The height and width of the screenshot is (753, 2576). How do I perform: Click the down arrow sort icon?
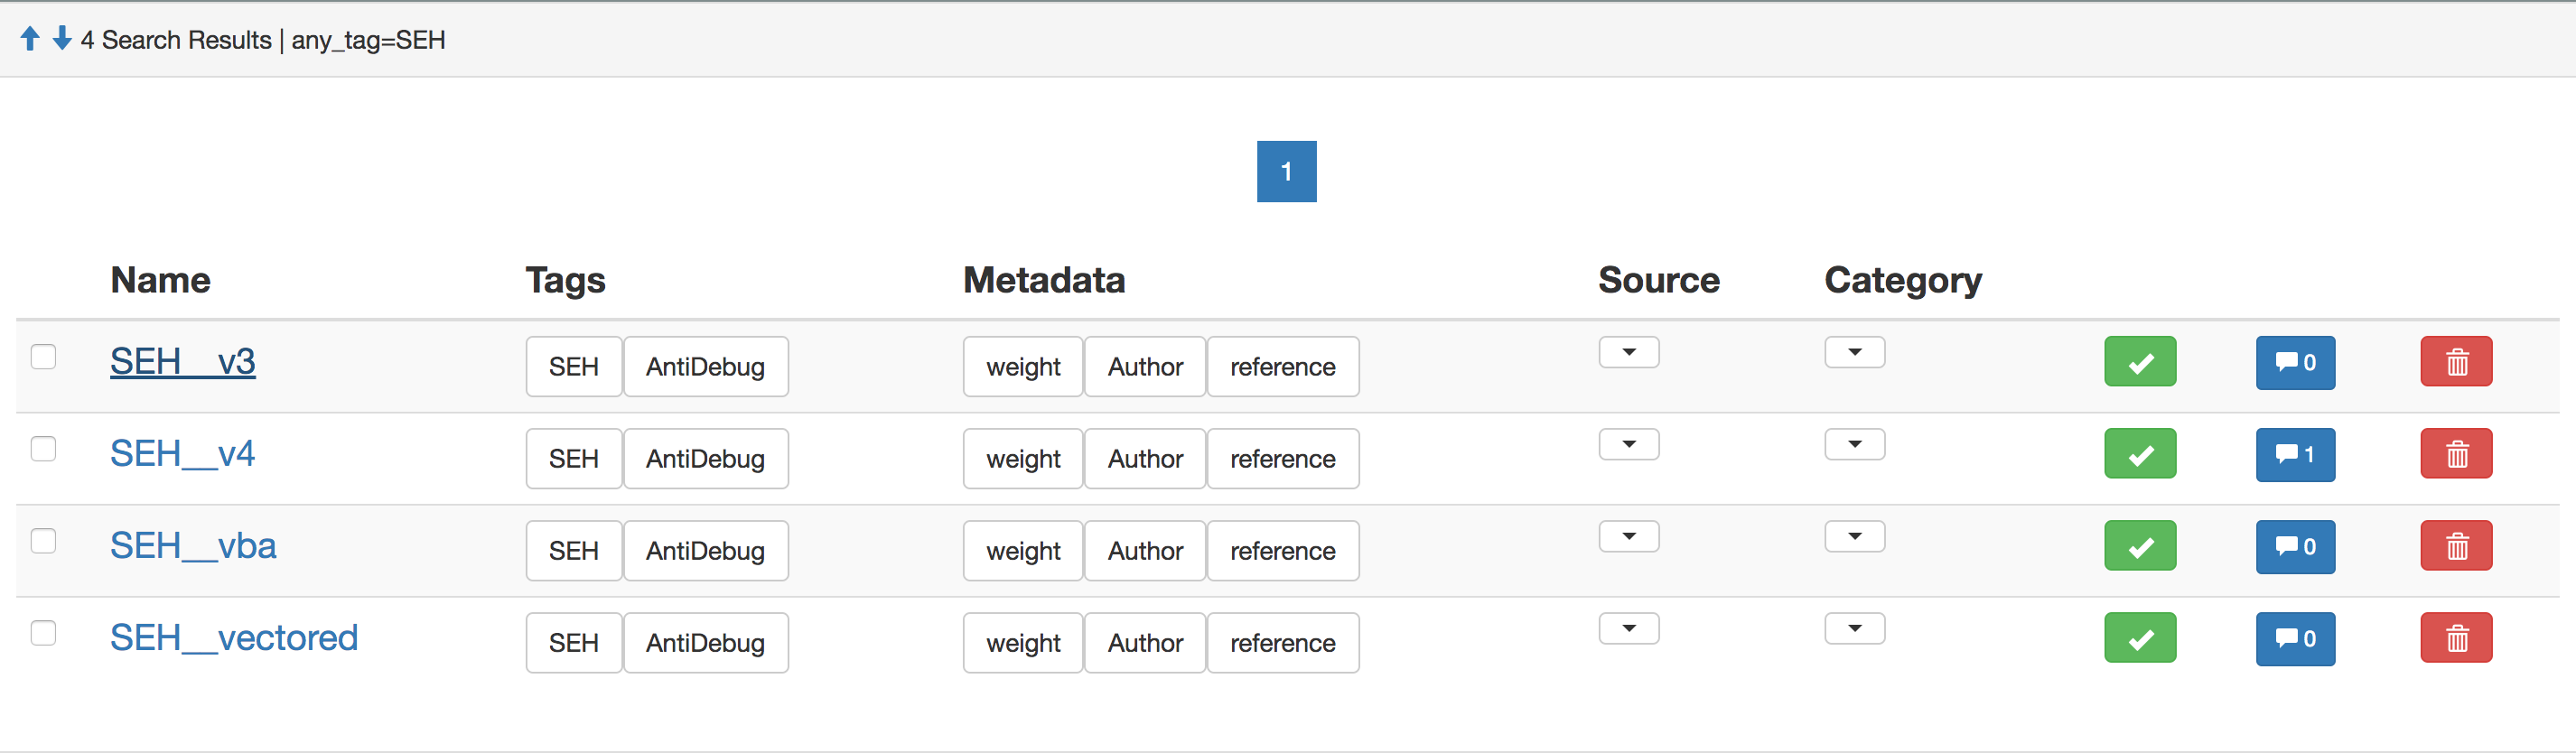(x=62, y=39)
